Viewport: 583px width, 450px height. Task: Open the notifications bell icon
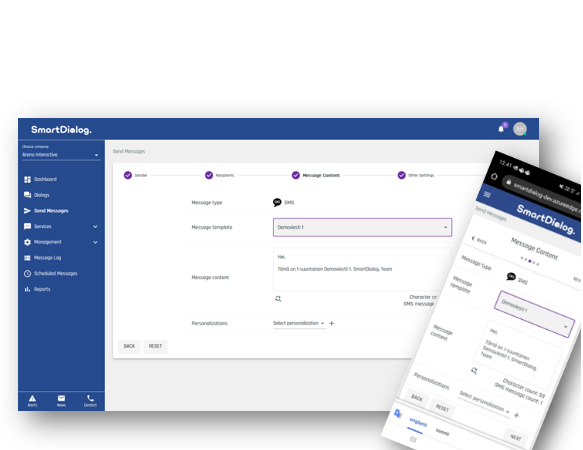pos(501,129)
